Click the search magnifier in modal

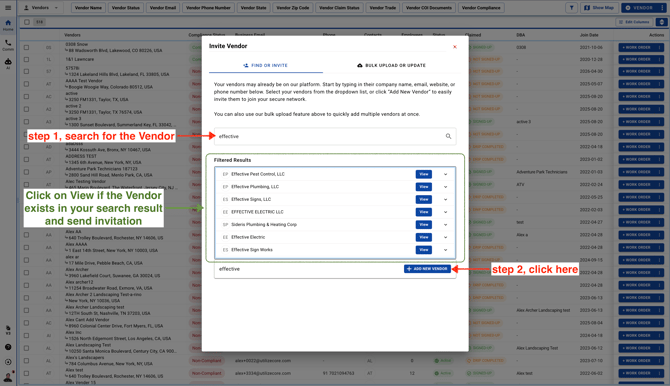(x=448, y=136)
